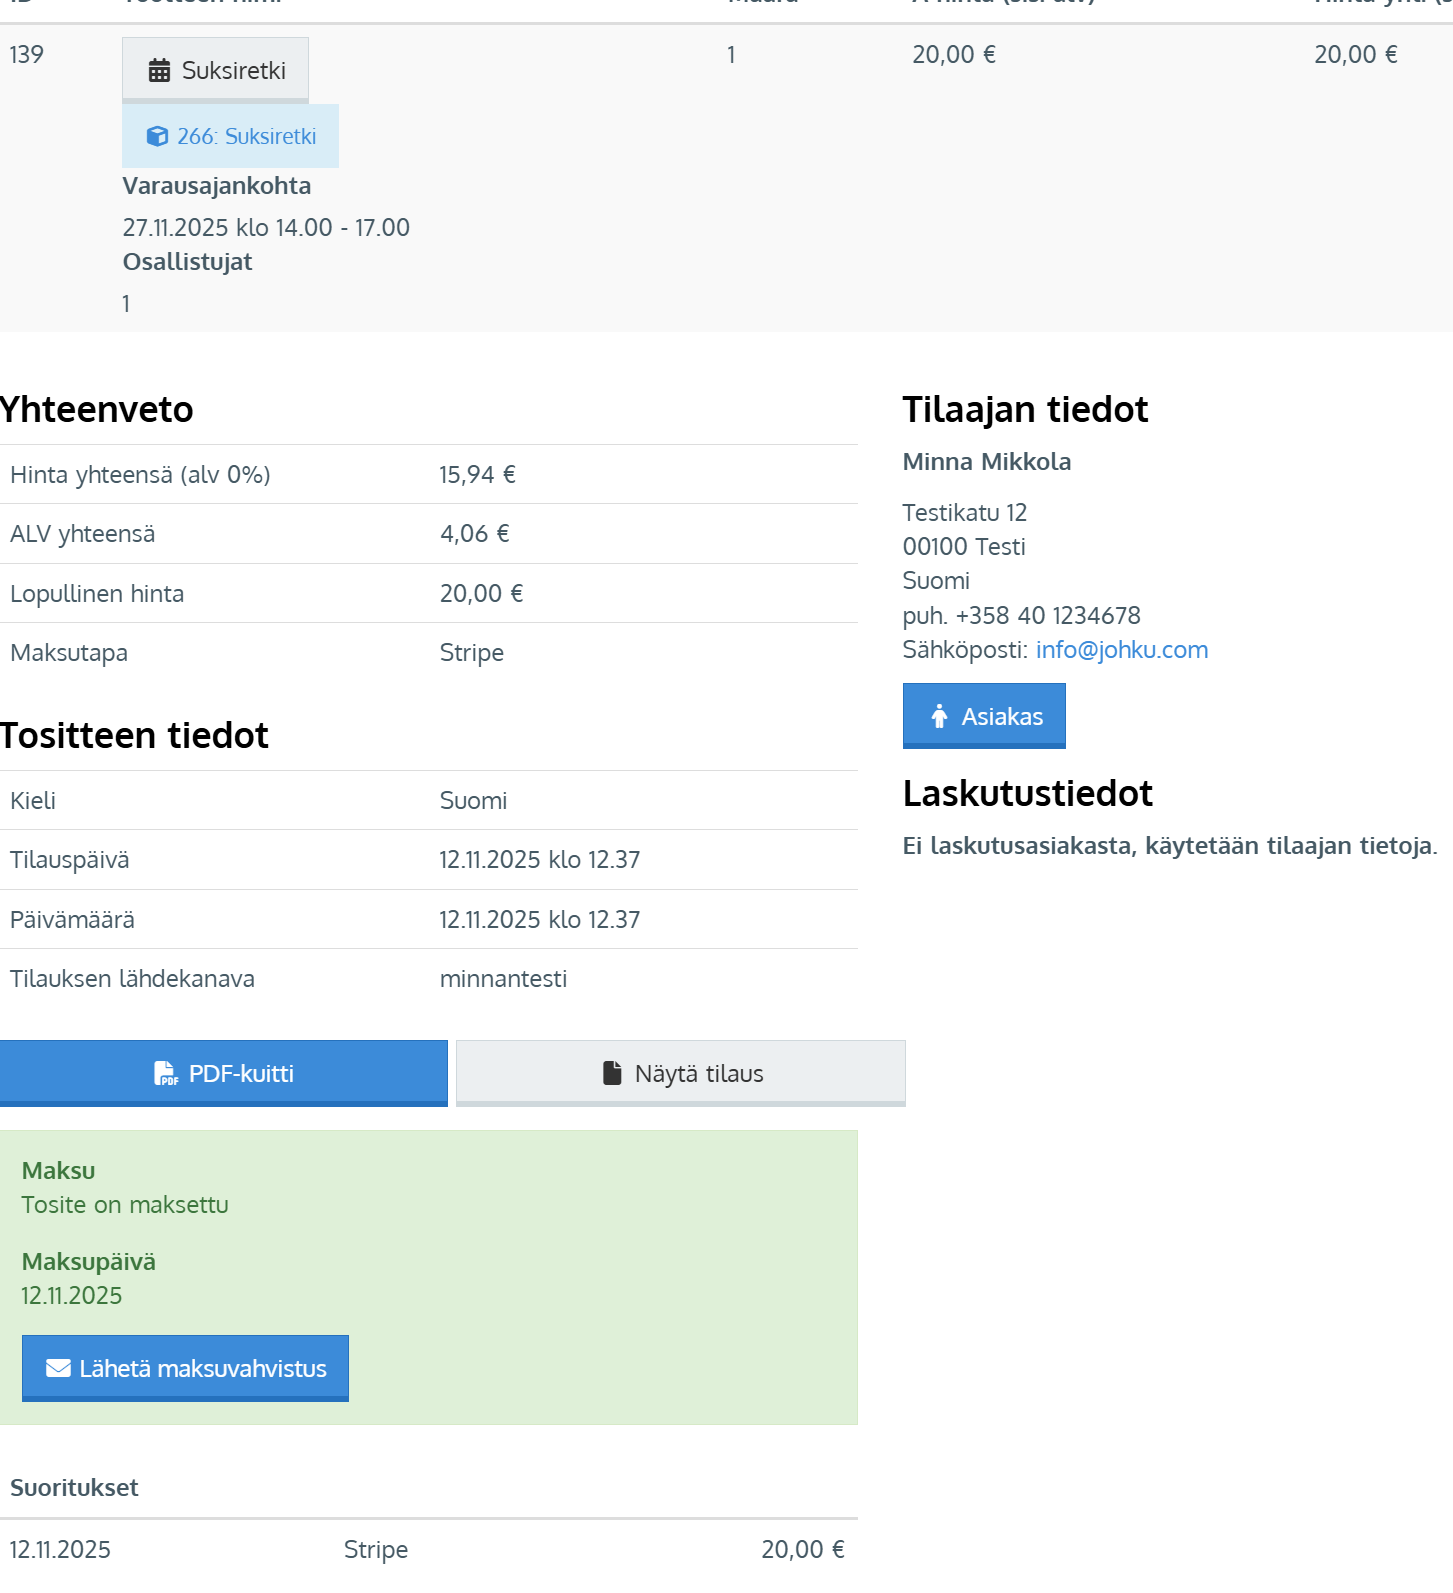Click the Tilauksen lähdekanava label
The height and width of the screenshot is (1593, 1453).
coord(133,979)
